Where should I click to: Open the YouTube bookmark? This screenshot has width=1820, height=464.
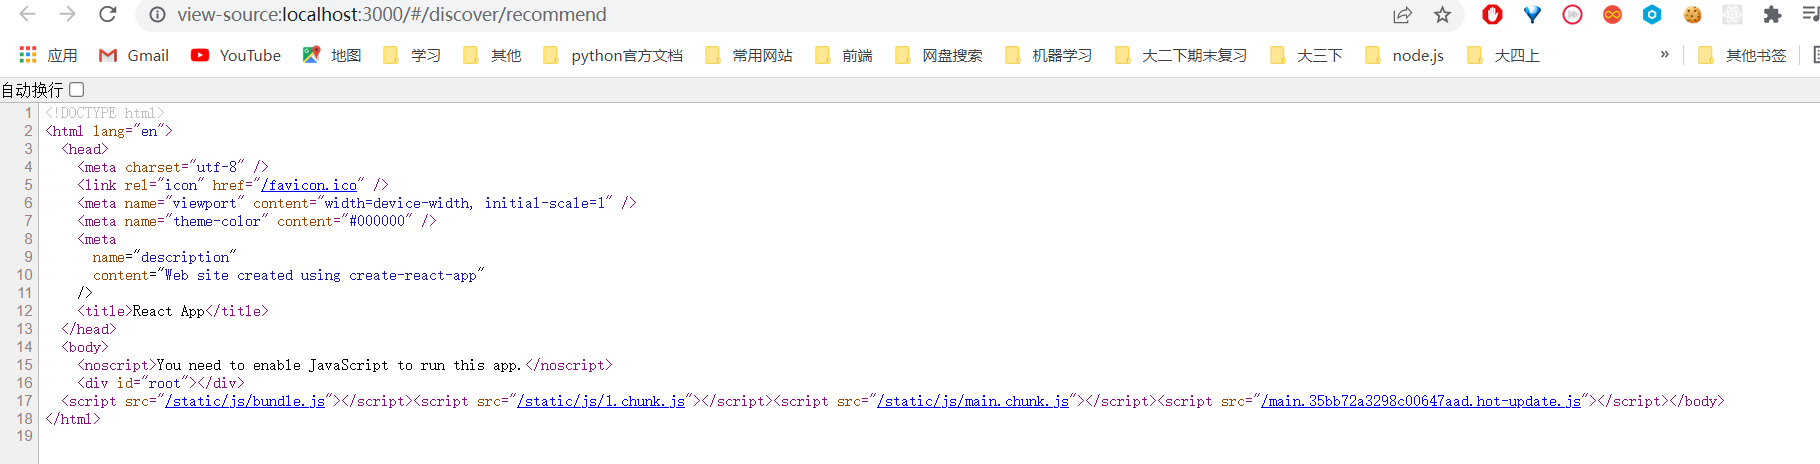pyautogui.click(x=236, y=55)
